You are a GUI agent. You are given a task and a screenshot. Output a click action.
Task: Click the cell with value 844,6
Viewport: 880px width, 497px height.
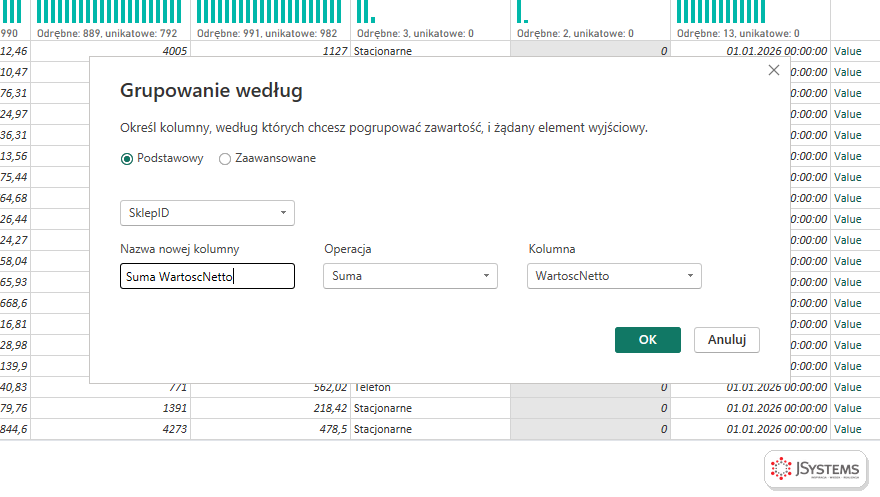coord(15,429)
